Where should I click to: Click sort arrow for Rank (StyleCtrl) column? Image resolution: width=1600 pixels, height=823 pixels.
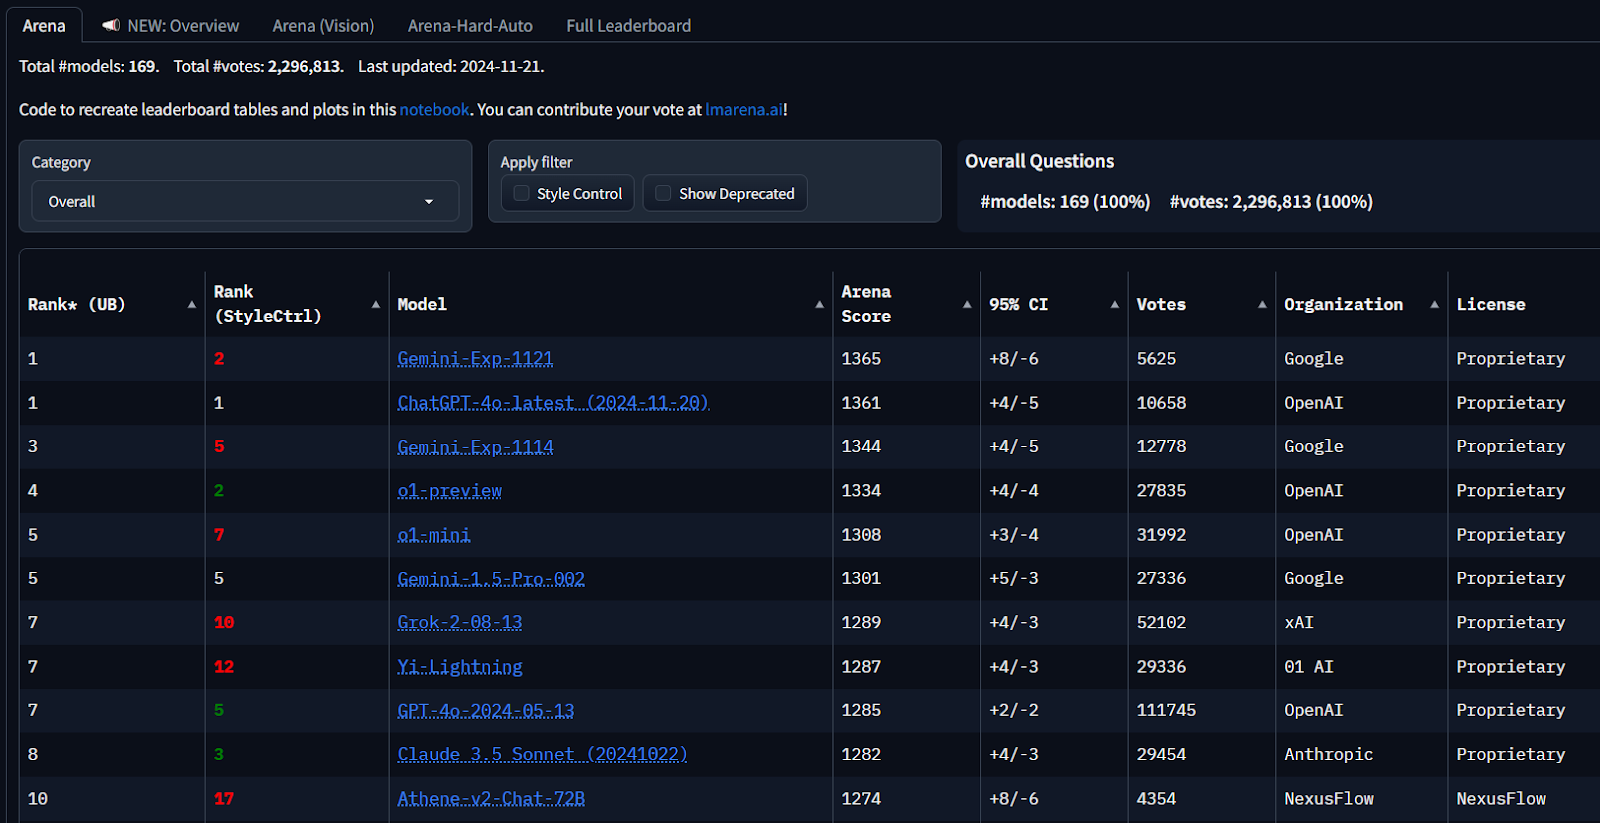tap(376, 305)
